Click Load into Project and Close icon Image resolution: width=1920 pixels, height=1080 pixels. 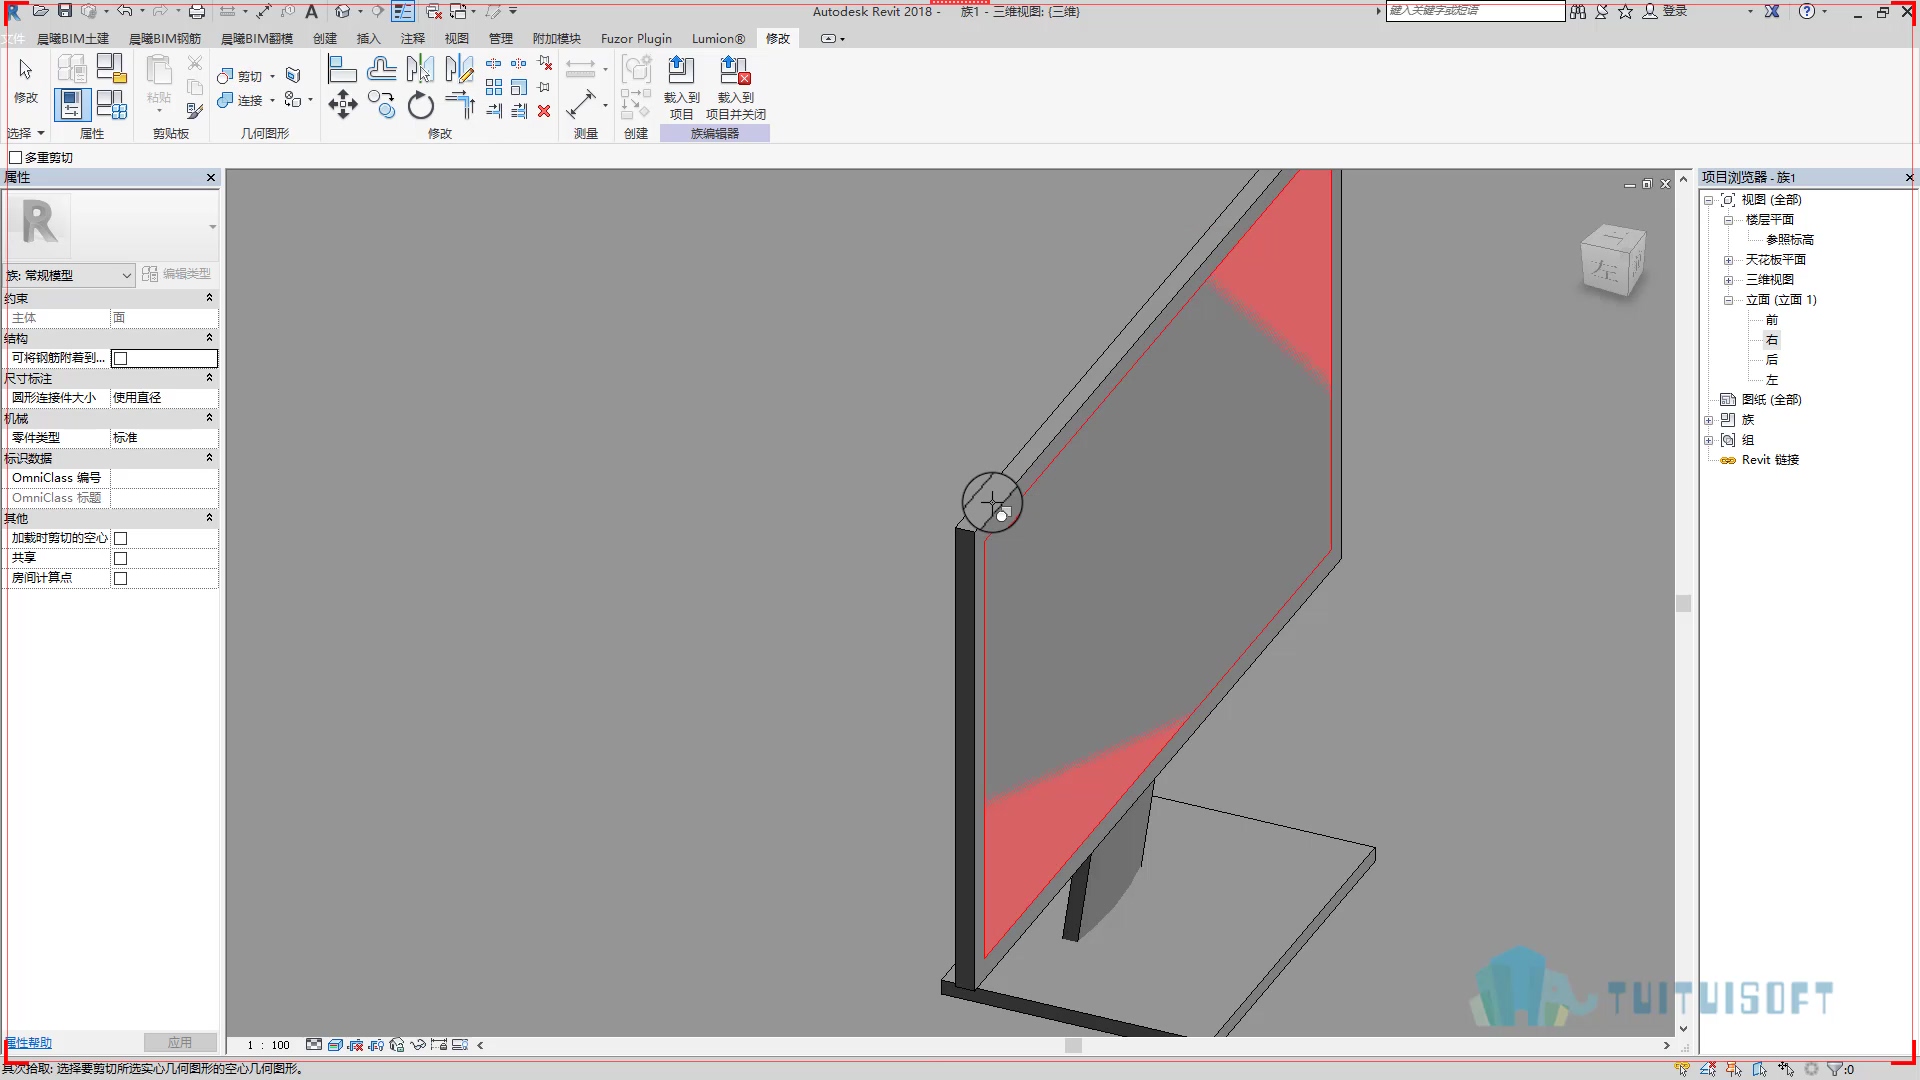[736, 88]
